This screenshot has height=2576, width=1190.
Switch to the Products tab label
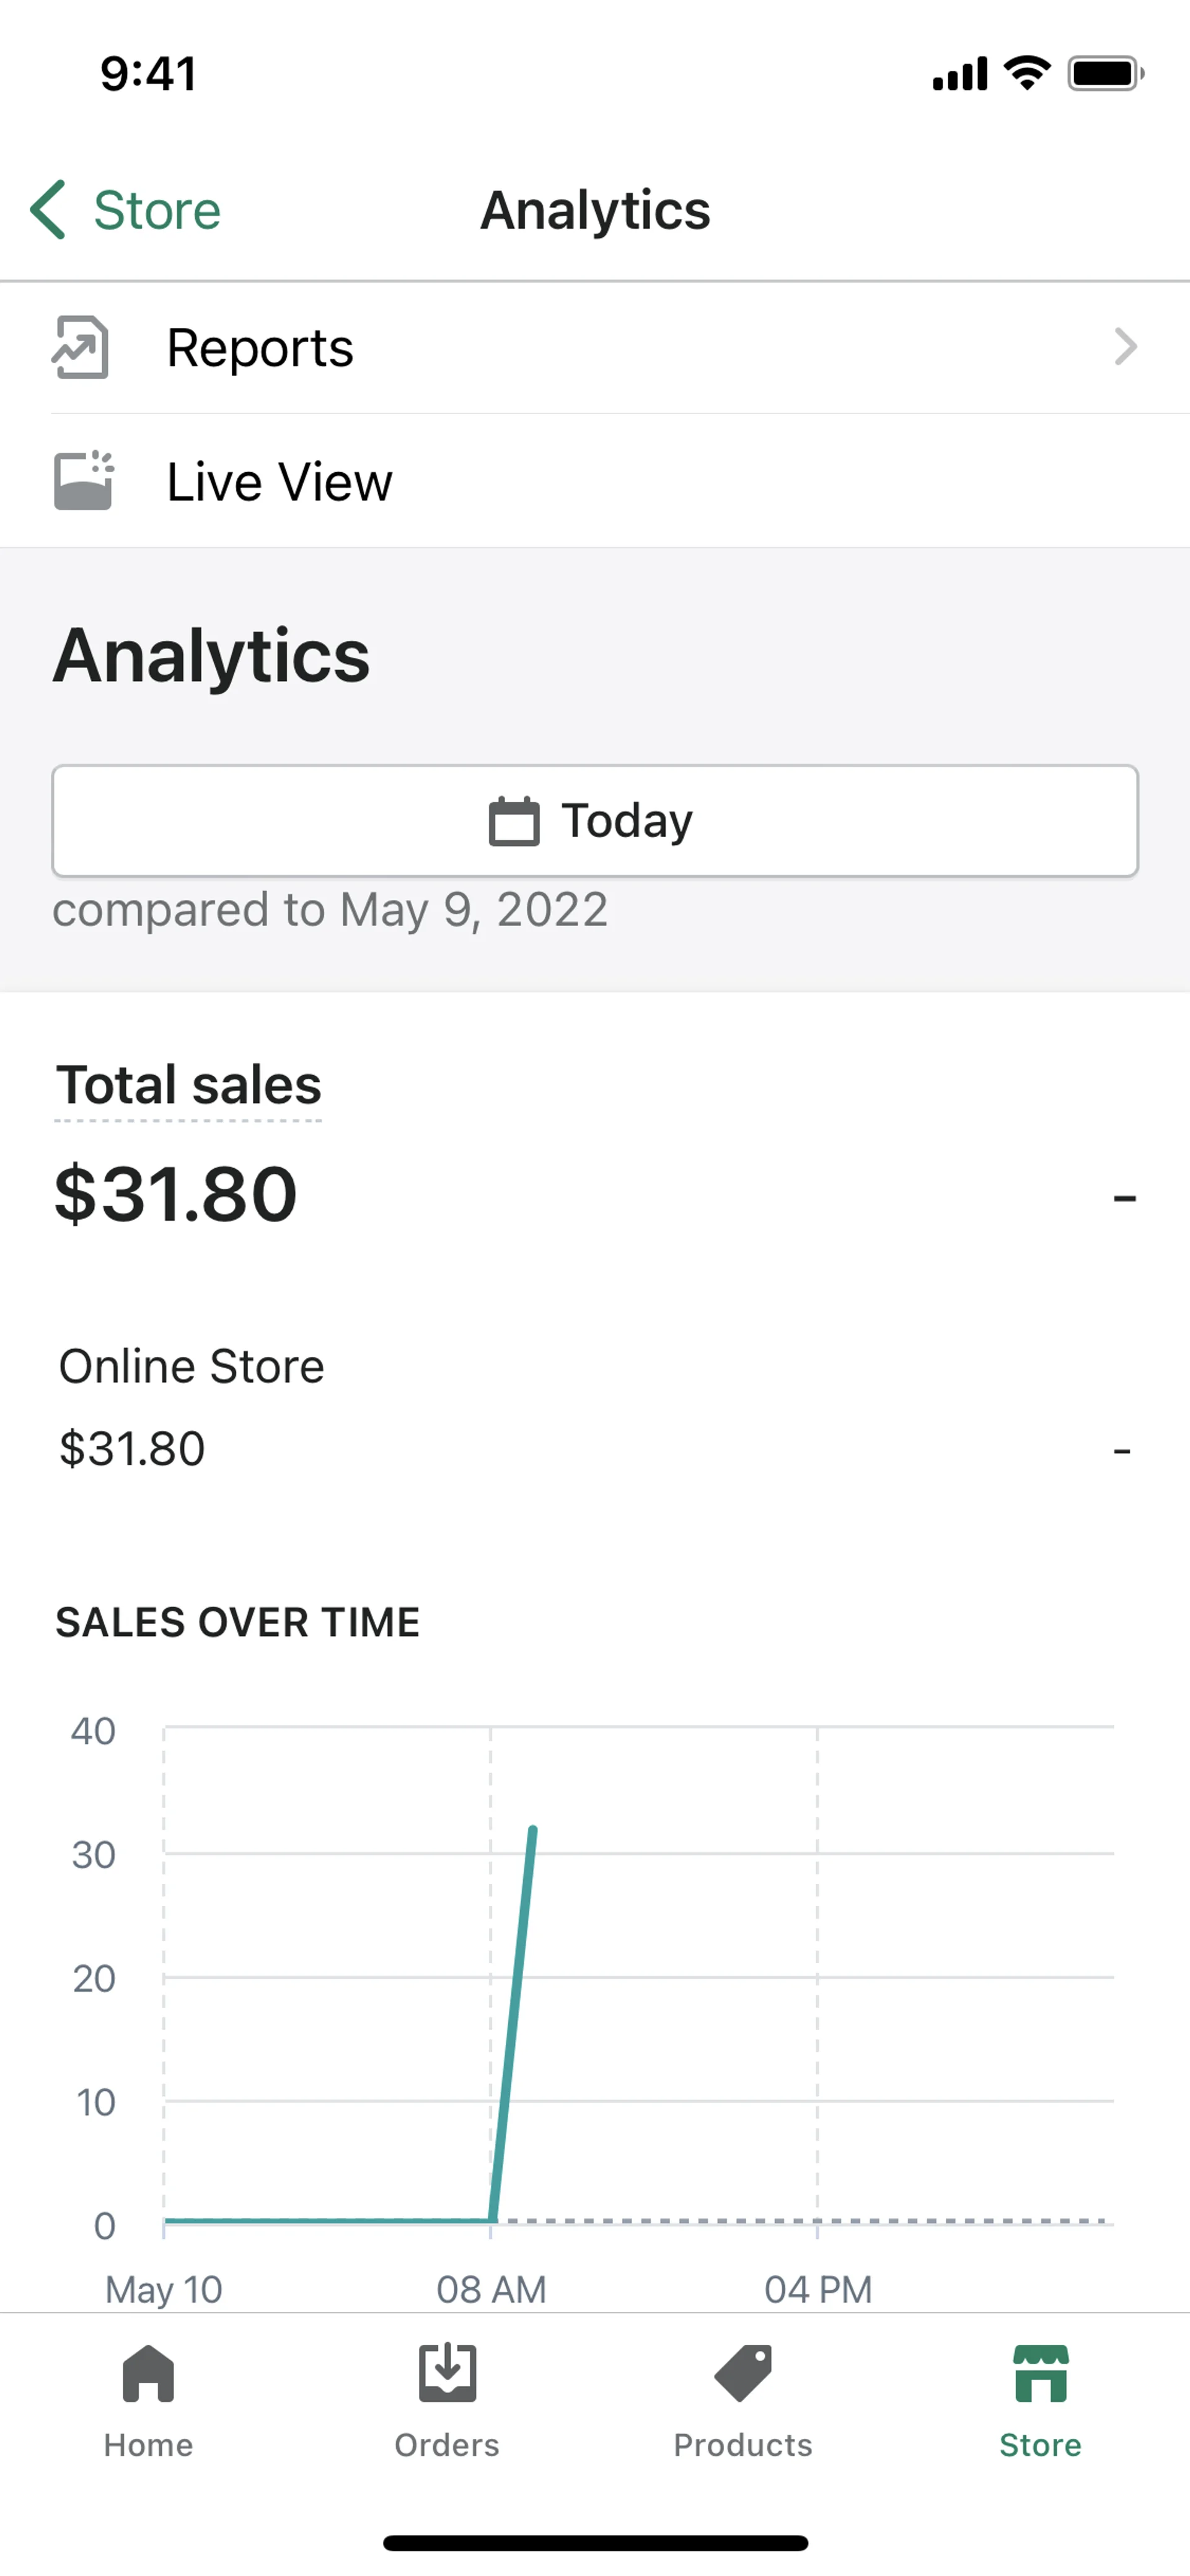pyautogui.click(x=743, y=2445)
